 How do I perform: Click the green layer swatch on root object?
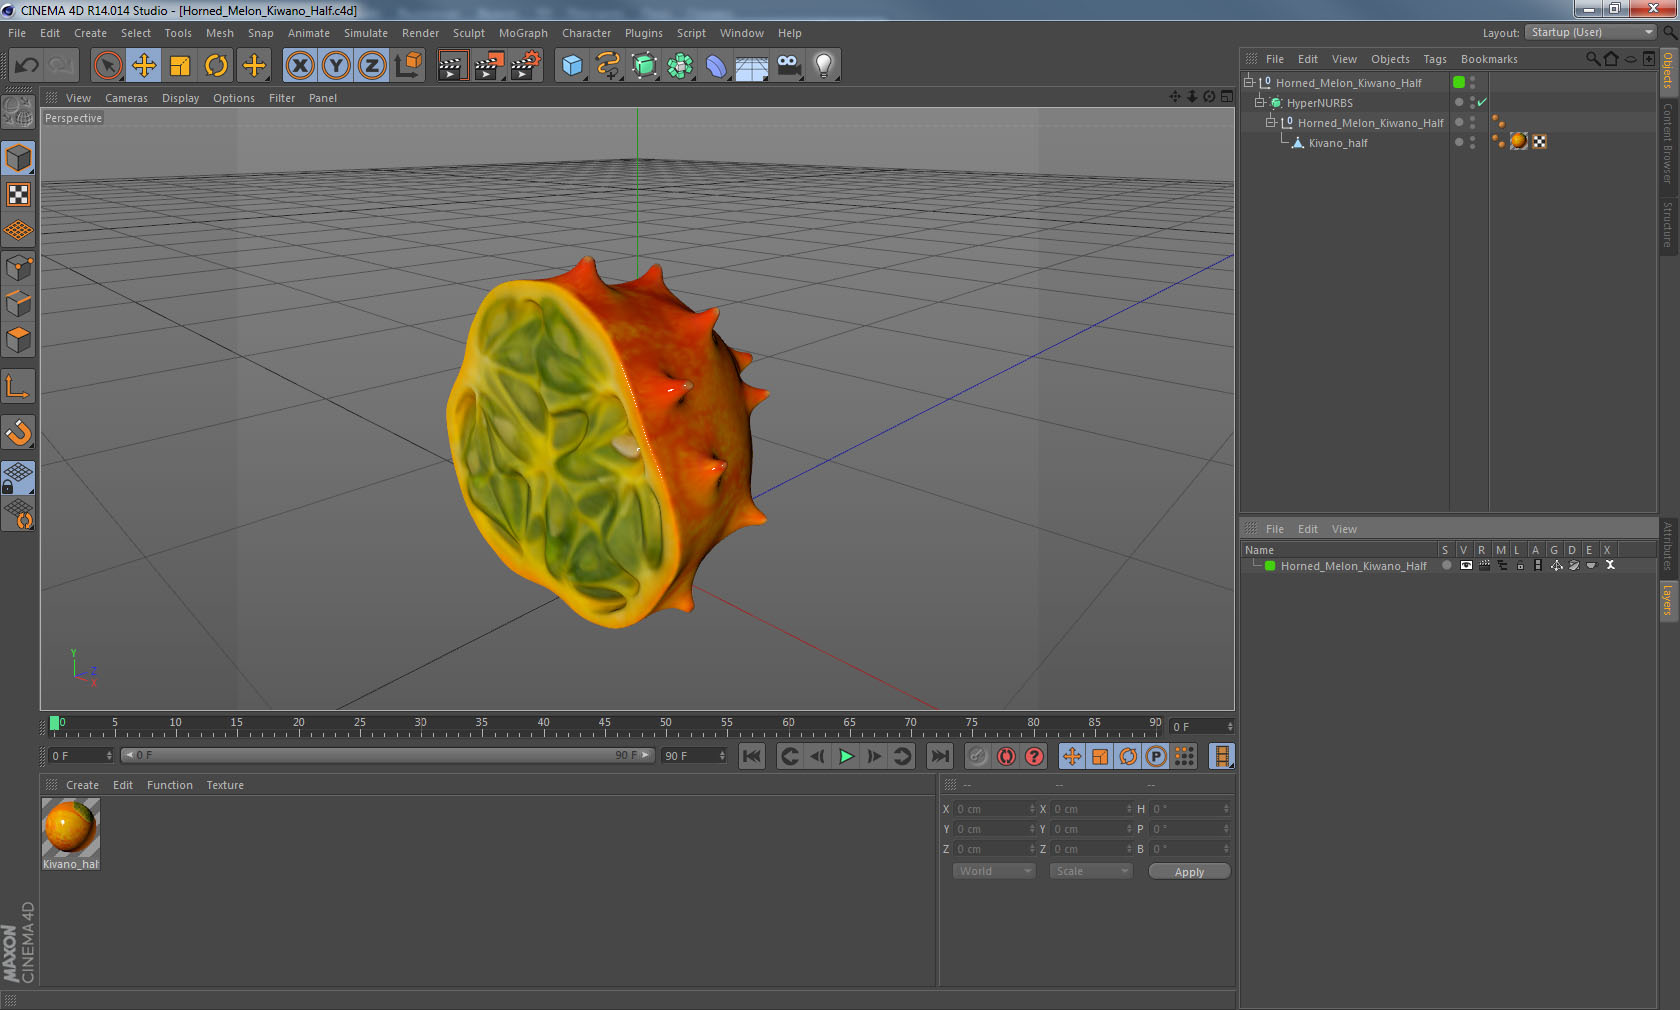pyautogui.click(x=1458, y=82)
